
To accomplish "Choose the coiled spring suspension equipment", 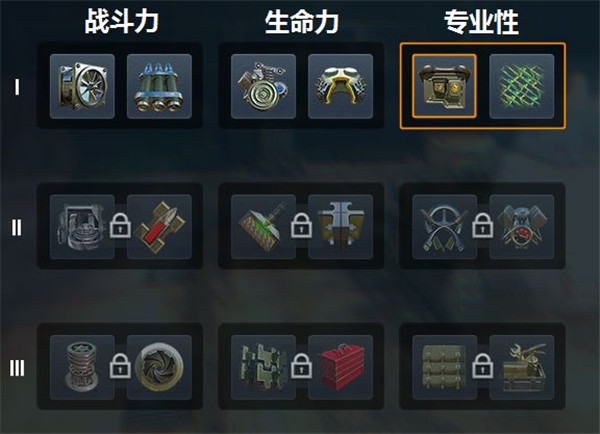I will tap(82, 368).
